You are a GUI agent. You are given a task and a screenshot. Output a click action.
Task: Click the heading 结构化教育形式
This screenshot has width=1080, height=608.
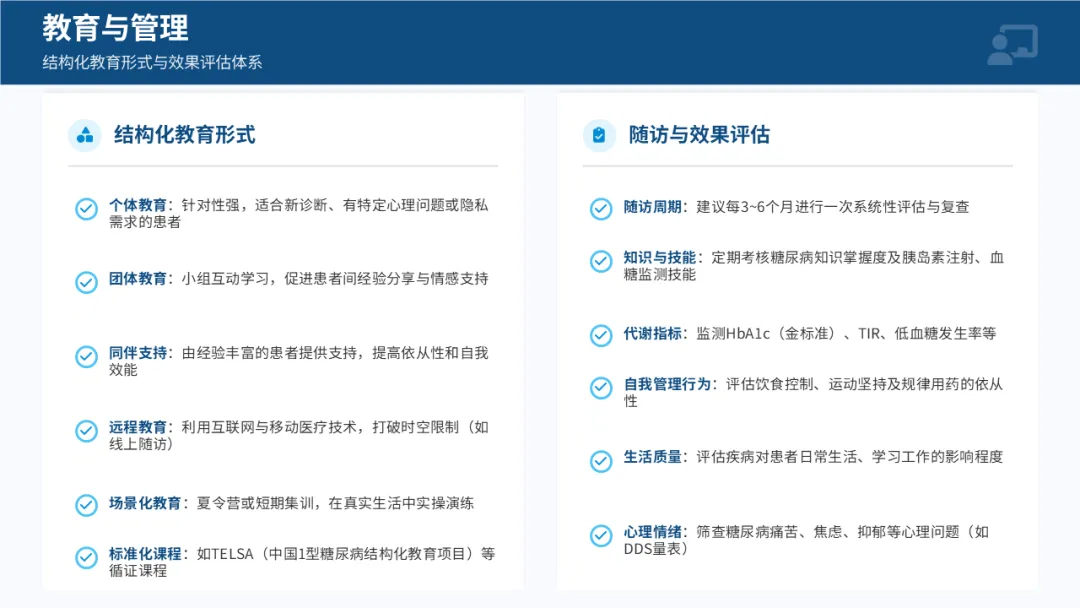pyautogui.click(x=185, y=135)
